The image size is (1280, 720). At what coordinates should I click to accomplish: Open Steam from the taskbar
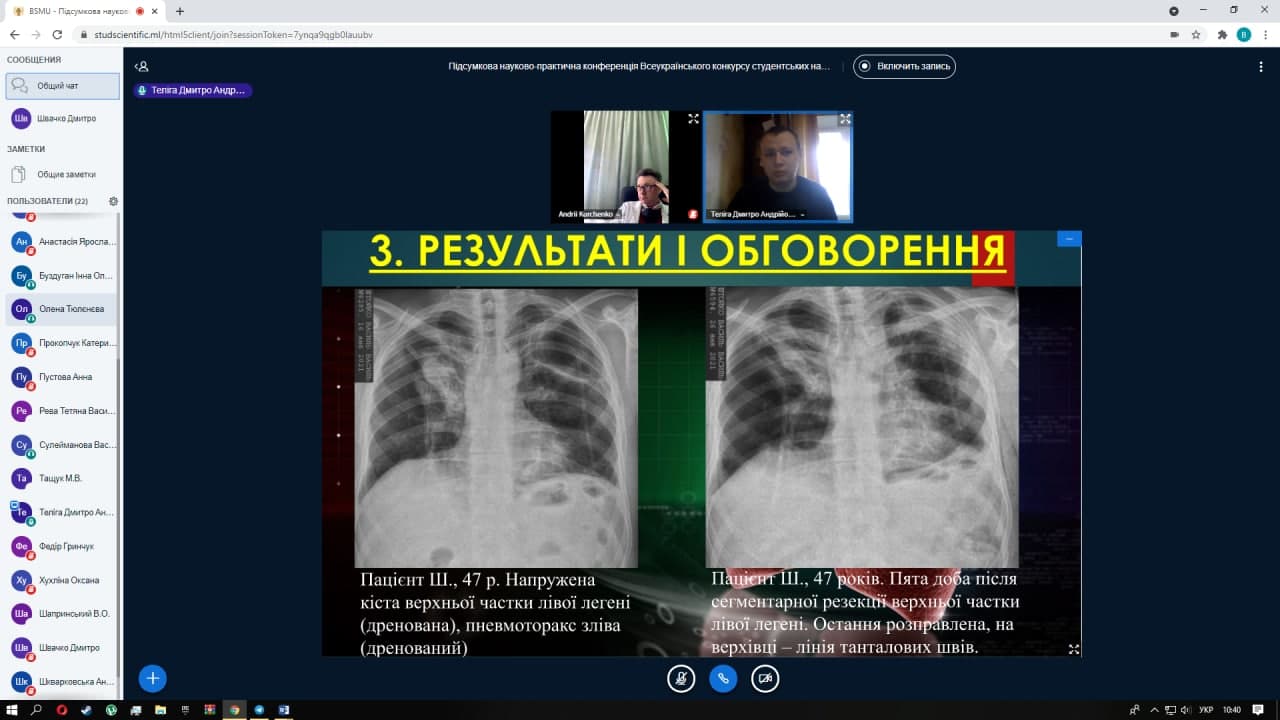[x=86, y=710]
